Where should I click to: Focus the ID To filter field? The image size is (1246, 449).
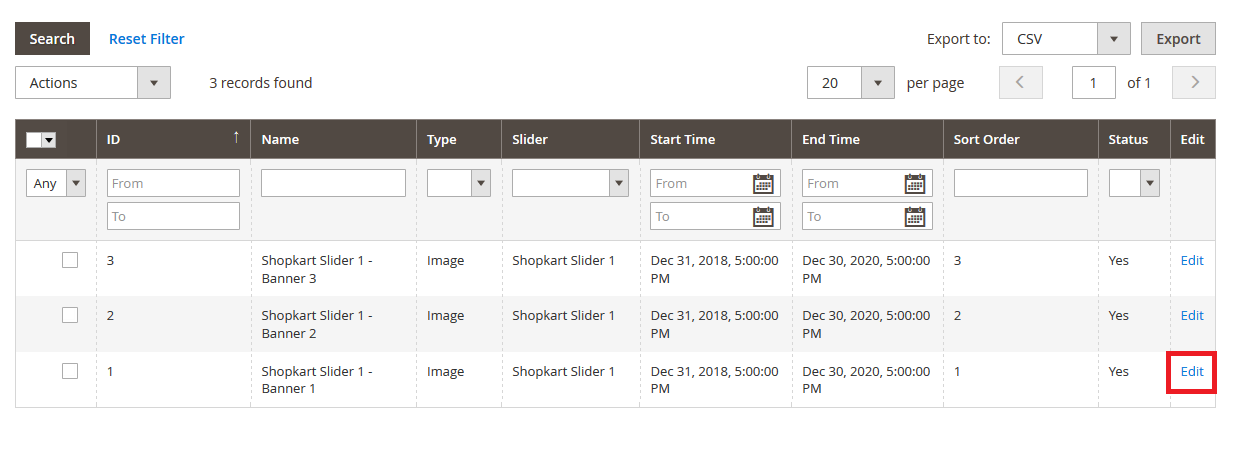click(x=173, y=216)
